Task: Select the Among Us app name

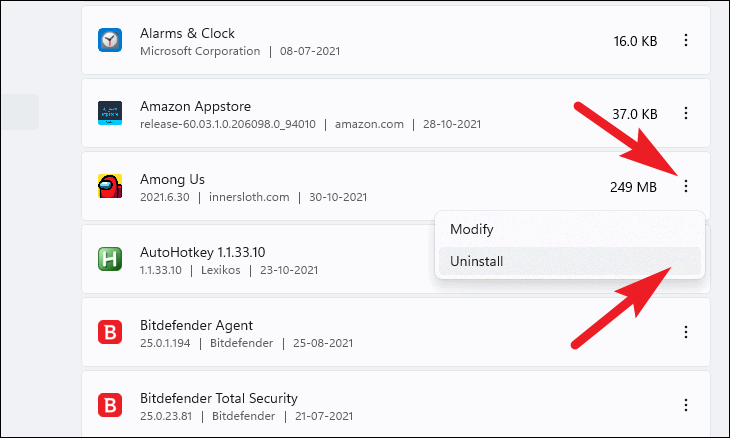Action: click(x=172, y=179)
